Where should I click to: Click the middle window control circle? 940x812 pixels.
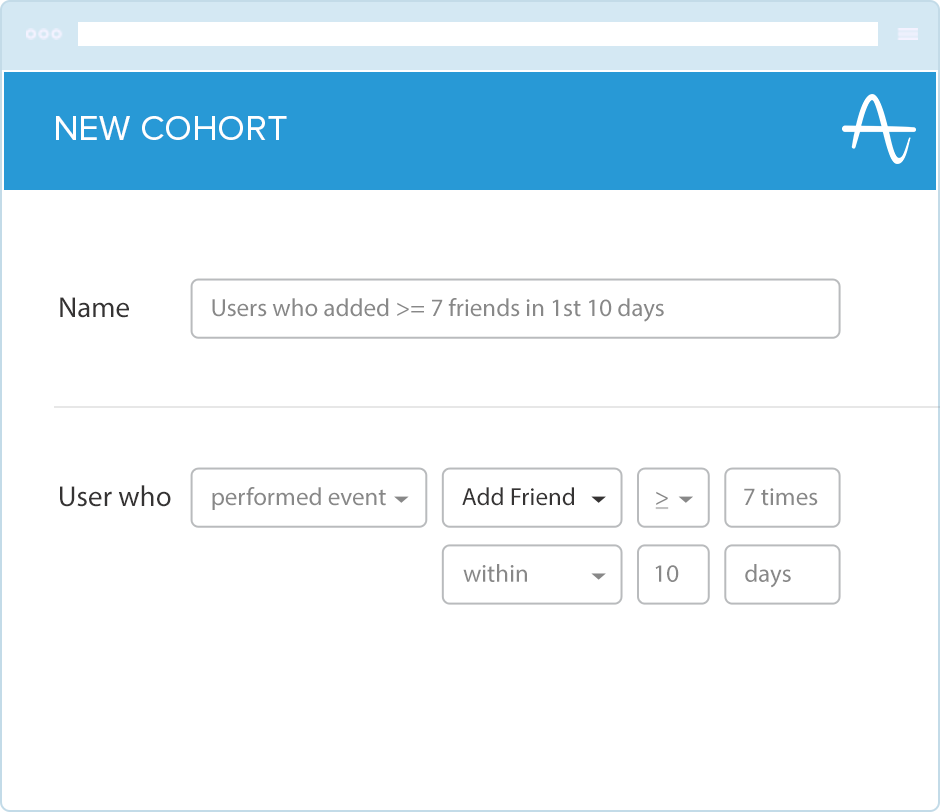(44, 34)
